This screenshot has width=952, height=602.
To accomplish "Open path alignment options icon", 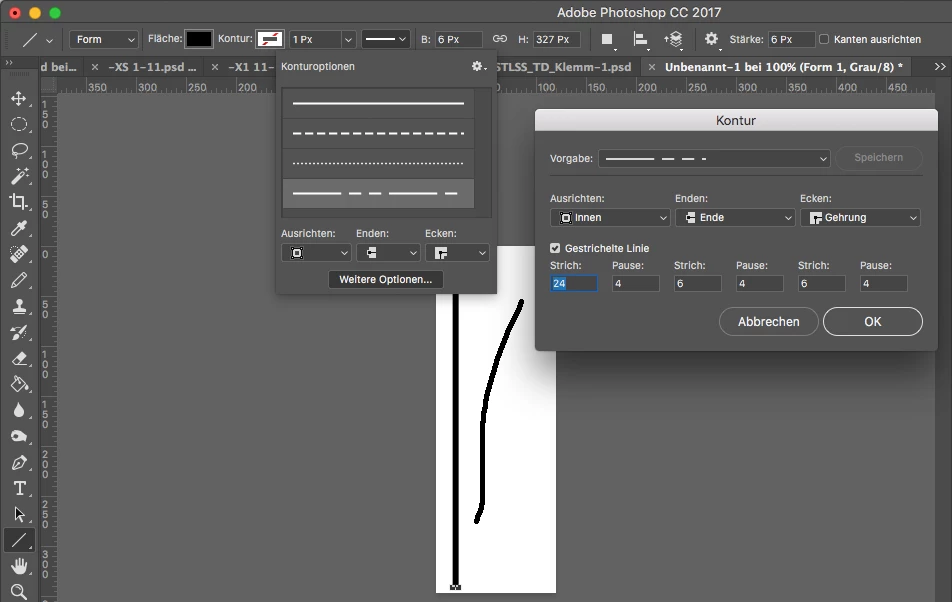I will point(639,39).
